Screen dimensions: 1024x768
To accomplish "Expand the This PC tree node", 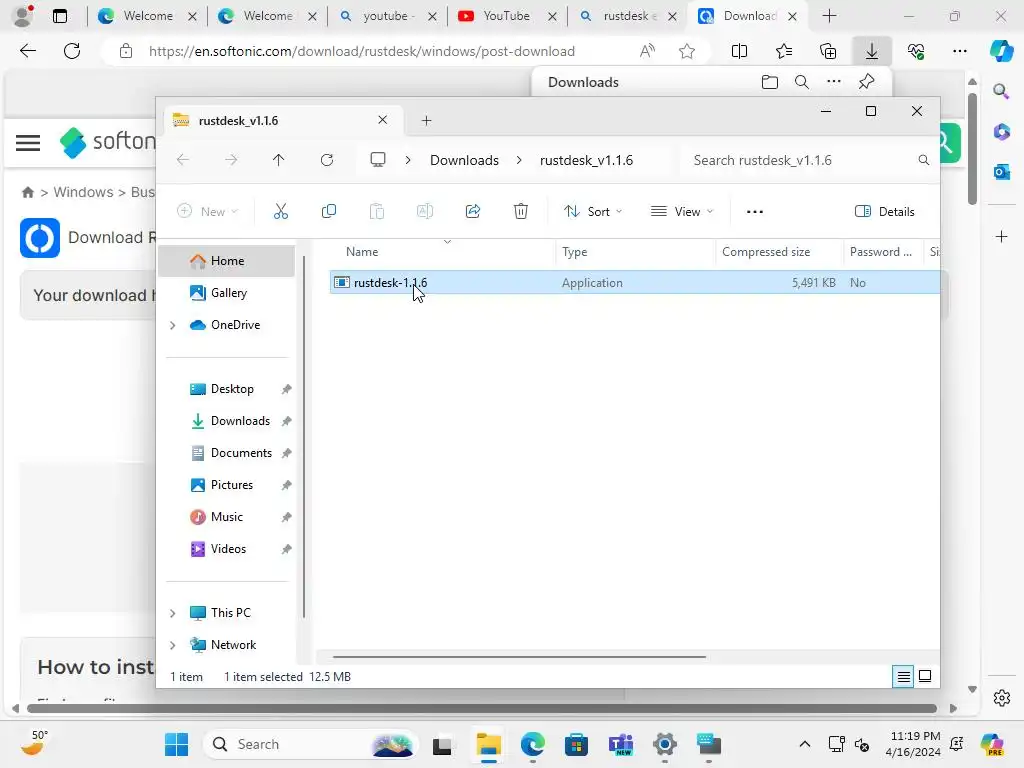I will click(173, 613).
